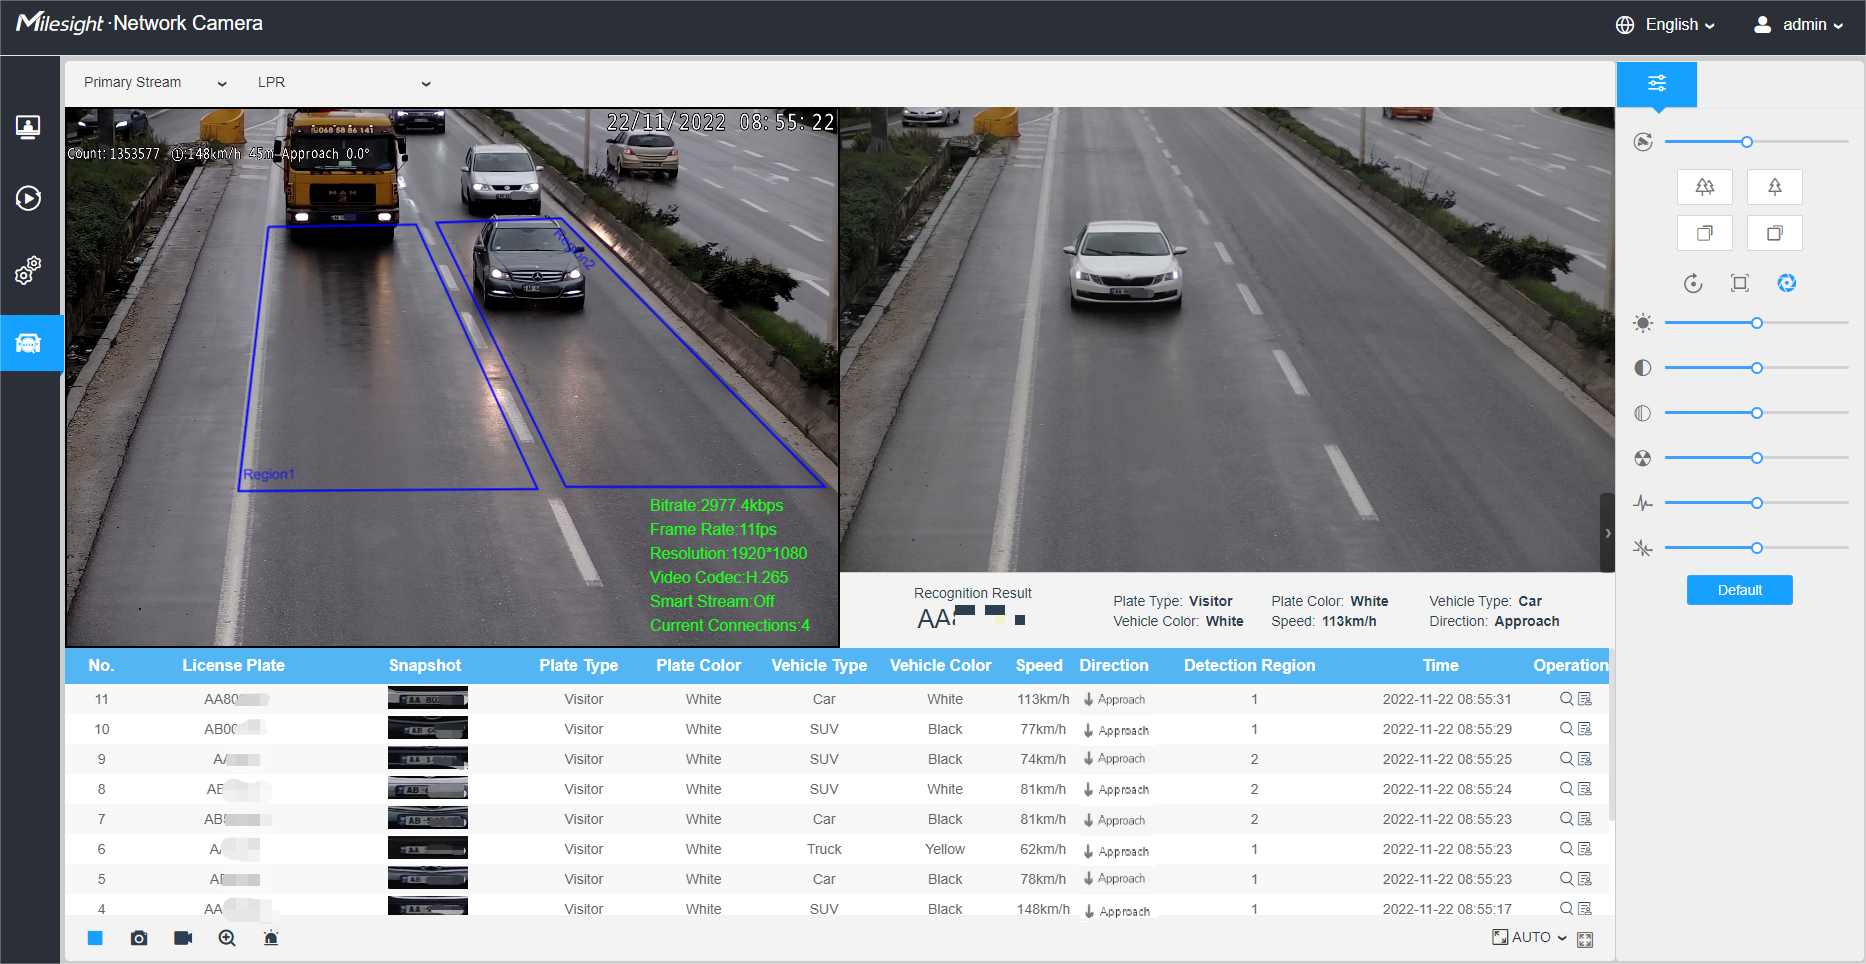
Task: Click the auto iris icon
Action: coord(1786,283)
